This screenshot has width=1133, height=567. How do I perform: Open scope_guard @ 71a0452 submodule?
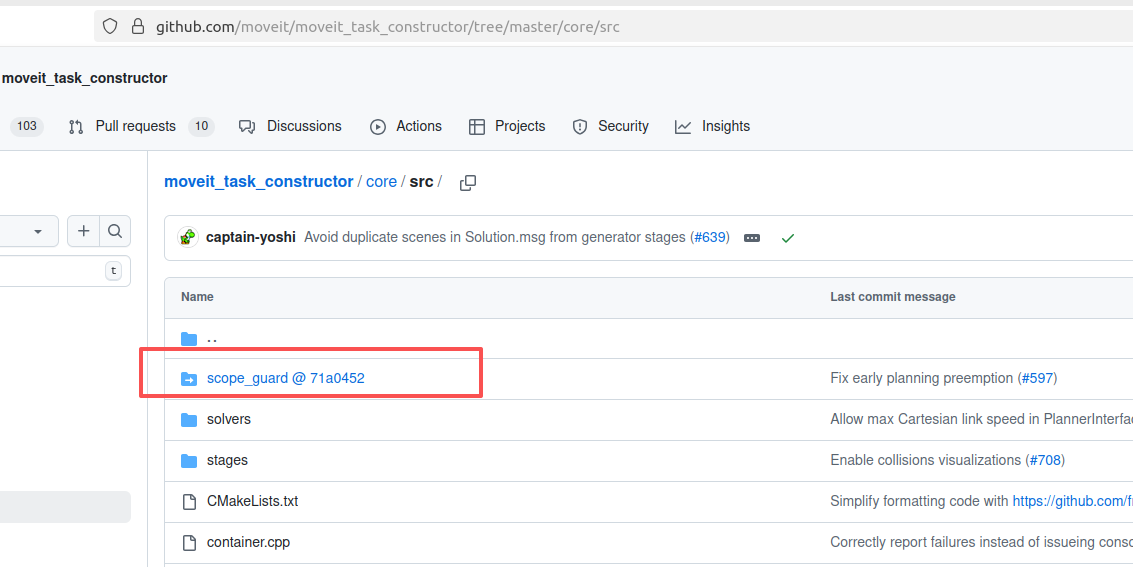click(286, 378)
